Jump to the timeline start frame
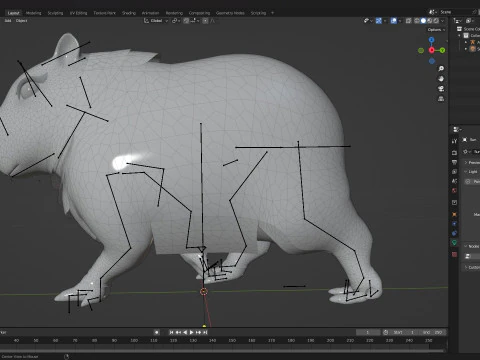 171,332
